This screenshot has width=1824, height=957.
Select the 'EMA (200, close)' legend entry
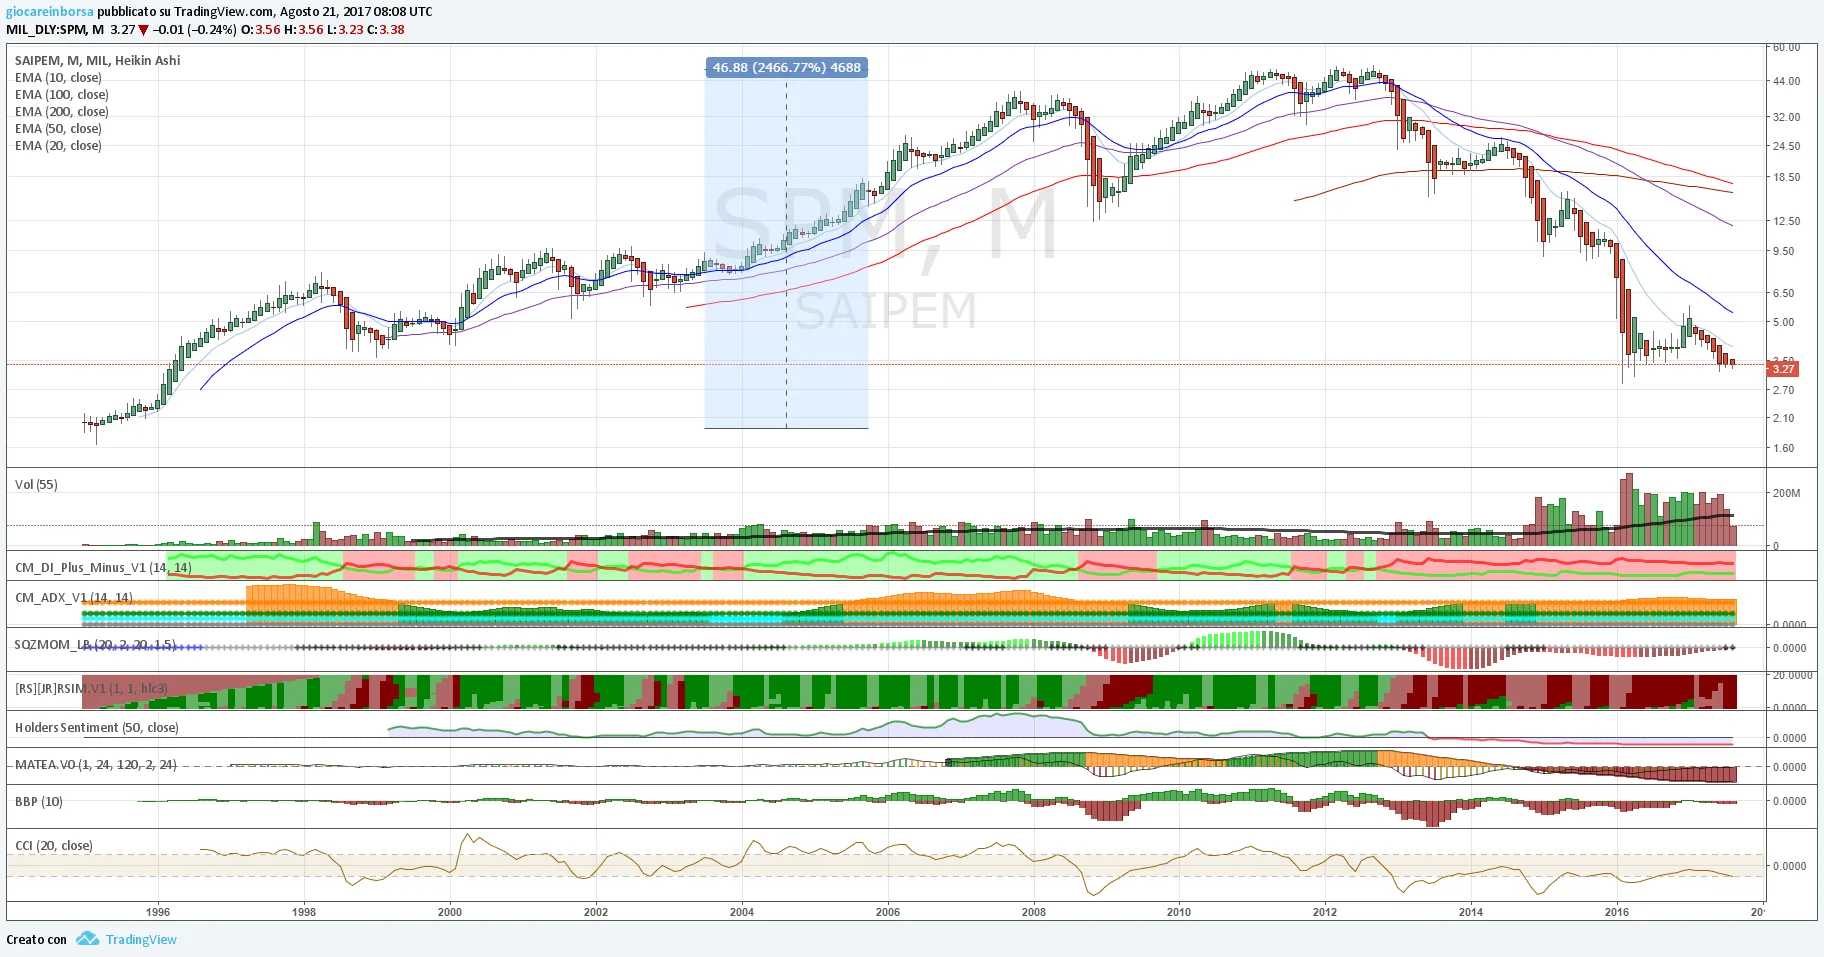tap(62, 112)
